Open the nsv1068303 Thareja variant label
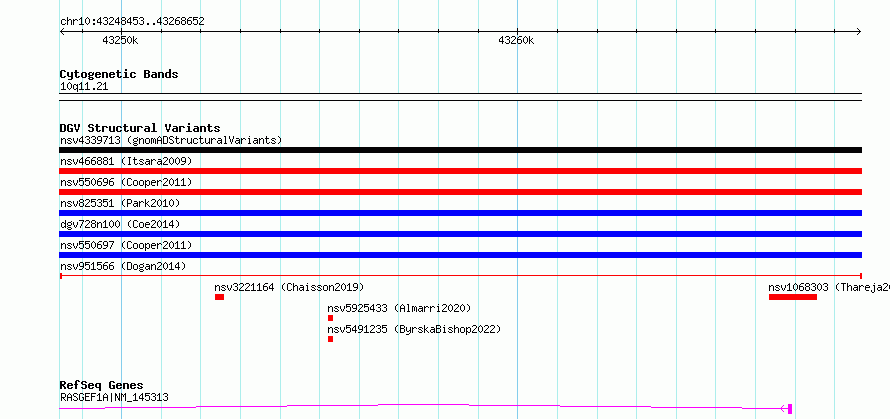Viewport: 890px width, 419px height. click(x=829, y=287)
